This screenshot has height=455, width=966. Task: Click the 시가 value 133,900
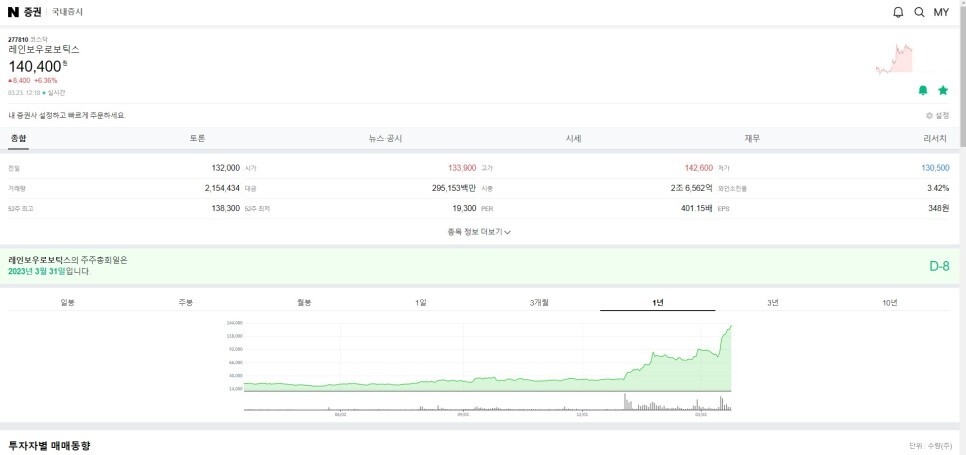click(x=462, y=167)
